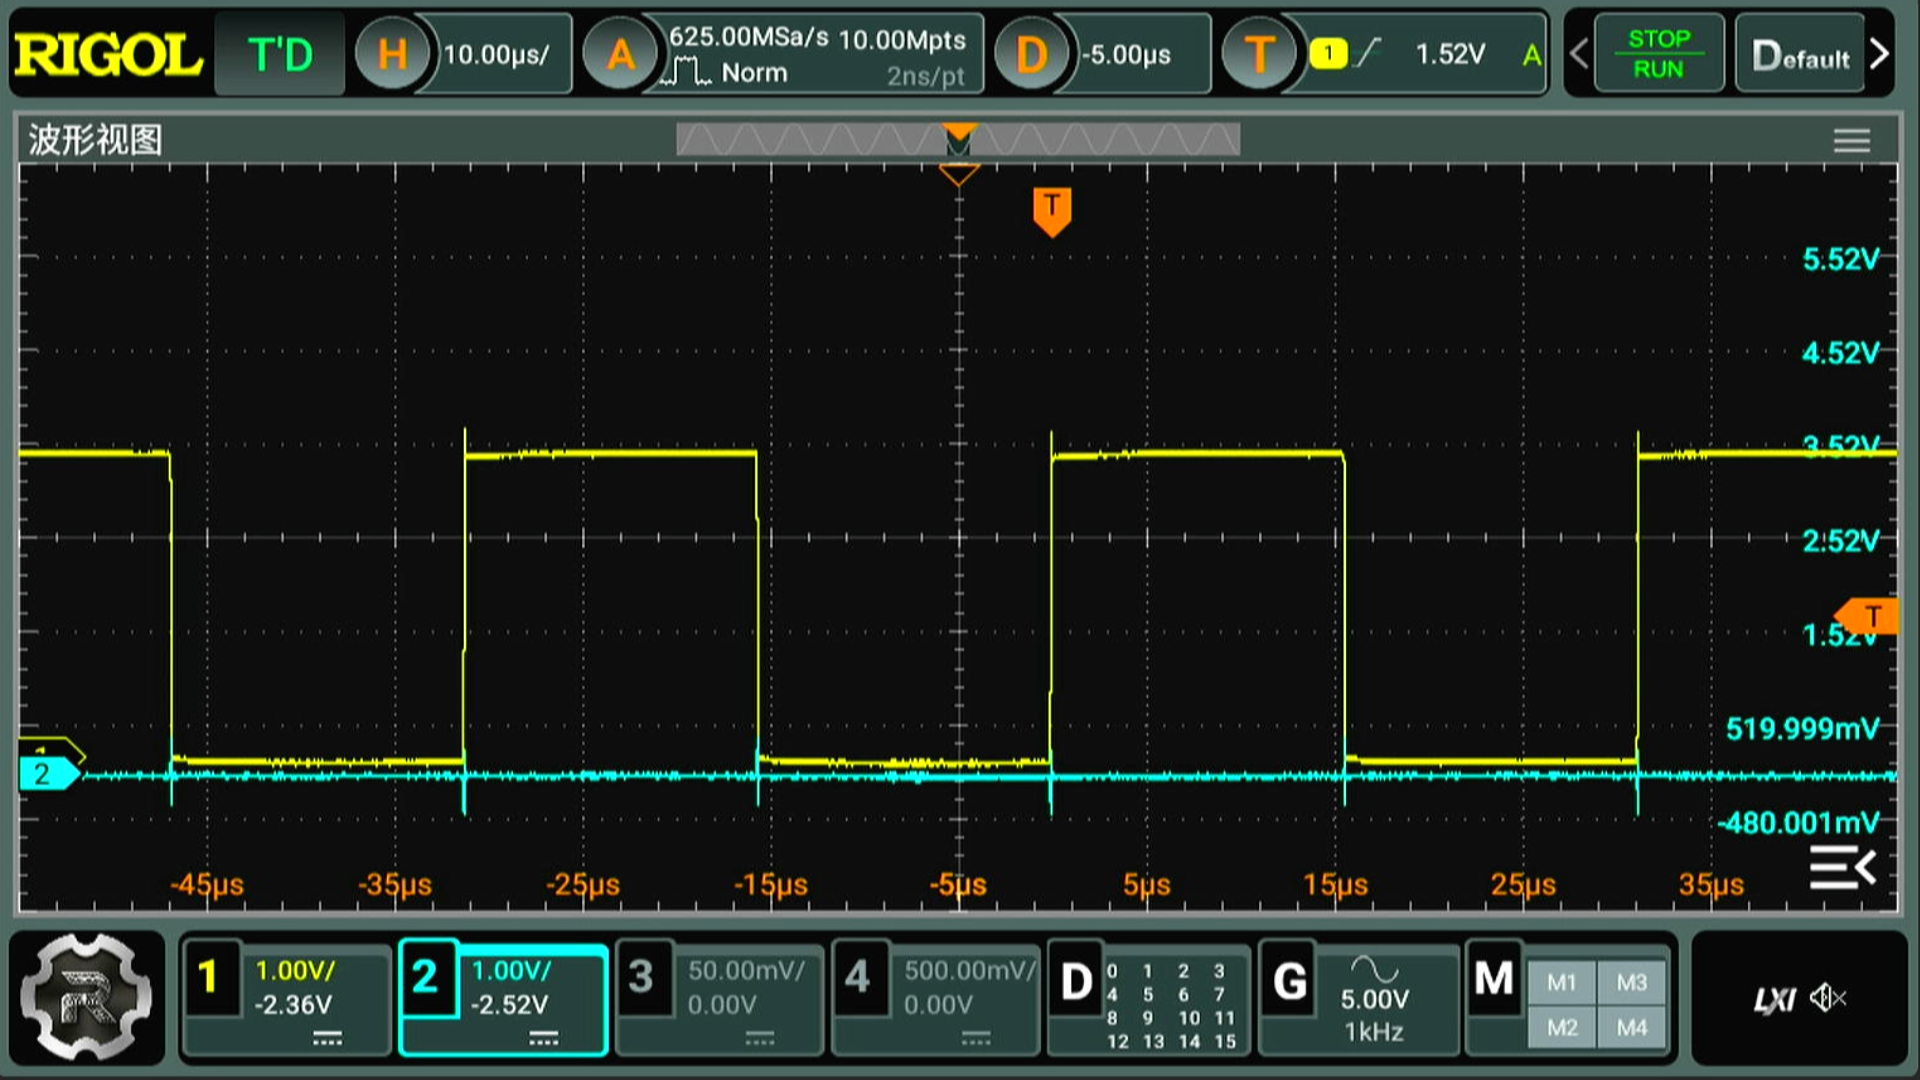Open the Horizontal timebase H icon
The width and height of the screenshot is (1920, 1080).
pyautogui.click(x=392, y=54)
